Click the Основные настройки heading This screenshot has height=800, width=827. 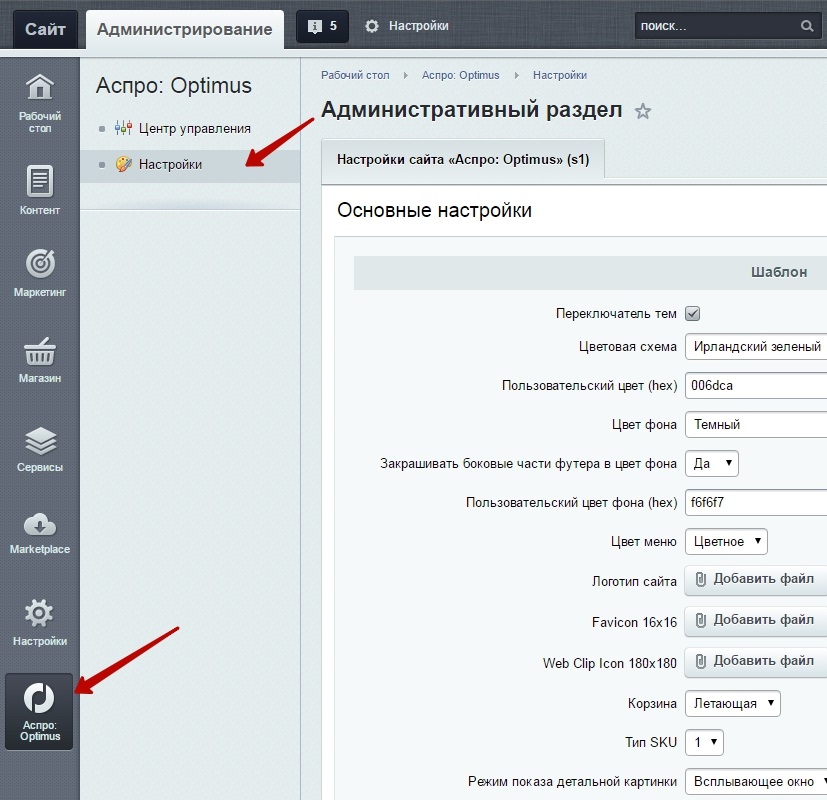click(434, 210)
